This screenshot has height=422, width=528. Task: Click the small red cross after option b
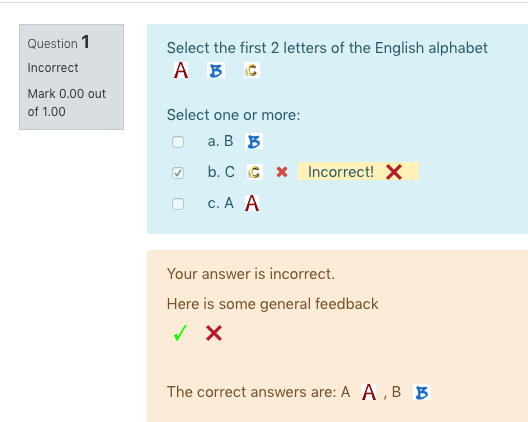[x=282, y=172]
